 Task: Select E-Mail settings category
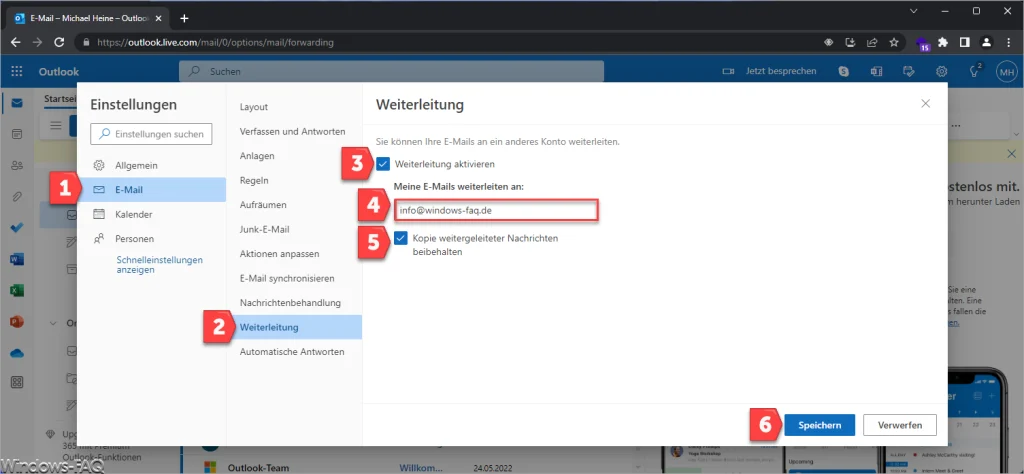(152, 190)
